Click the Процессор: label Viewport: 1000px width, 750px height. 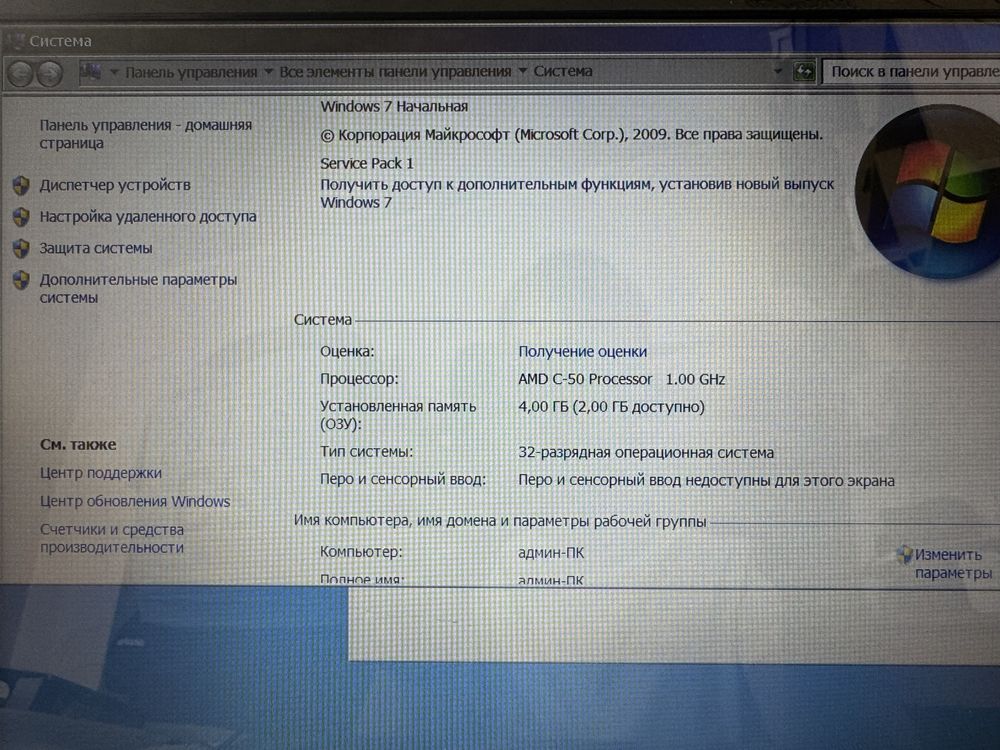pyautogui.click(x=359, y=379)
